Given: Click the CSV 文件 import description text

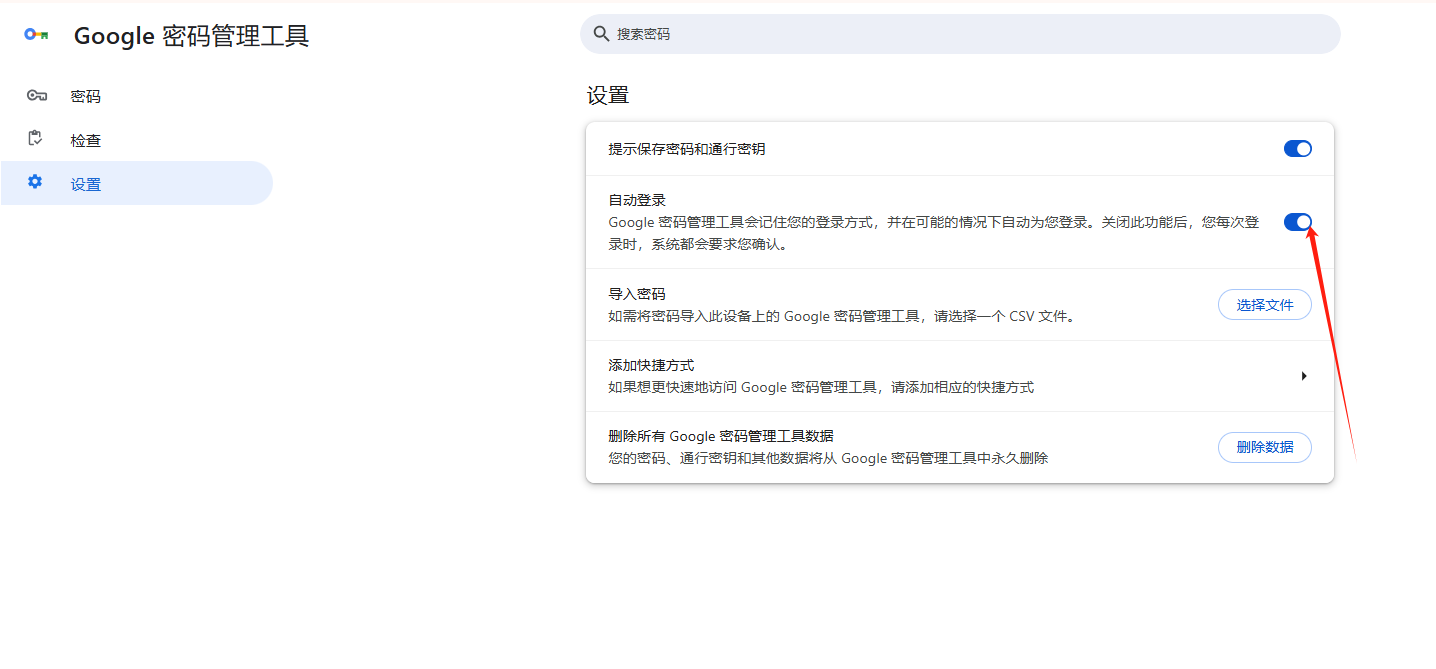Looking at the screenshot, I should (x=842, y=316).
